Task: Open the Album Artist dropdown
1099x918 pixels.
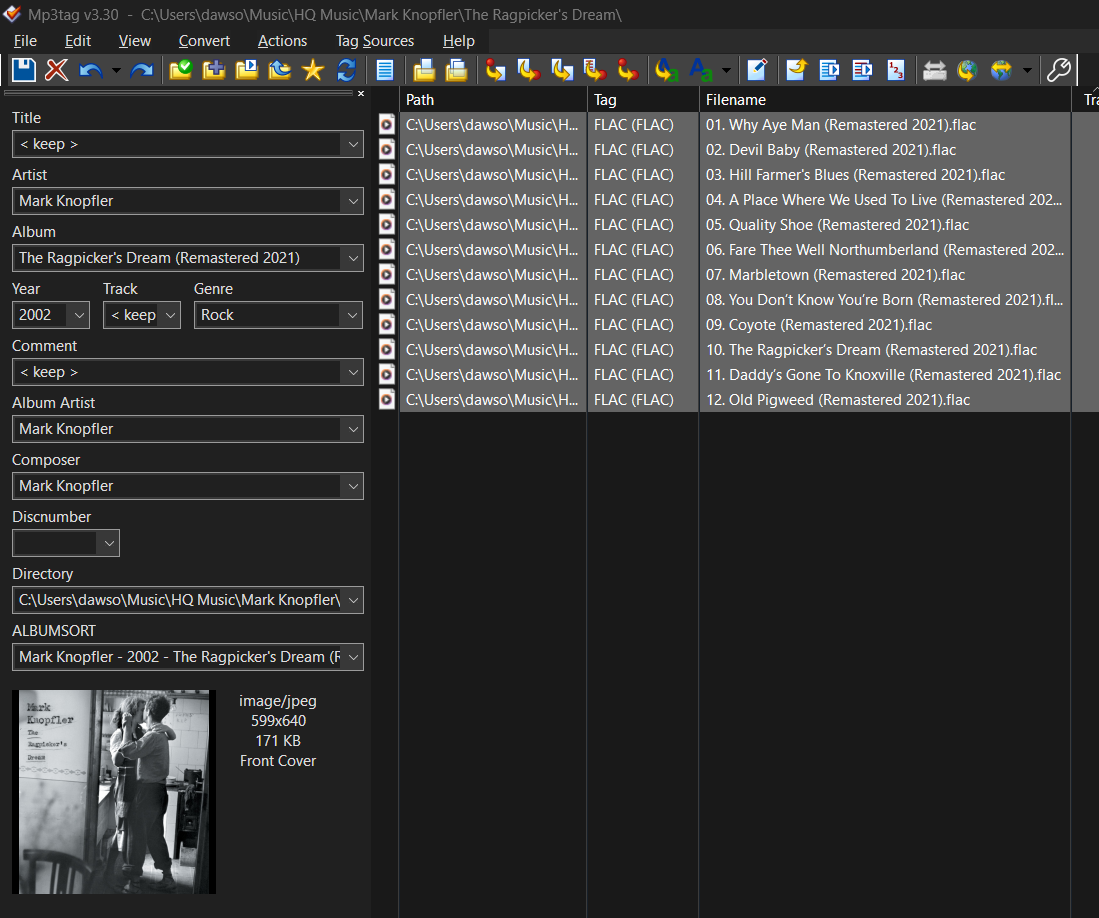Action: pyautogui.click(x=353, y=430)
